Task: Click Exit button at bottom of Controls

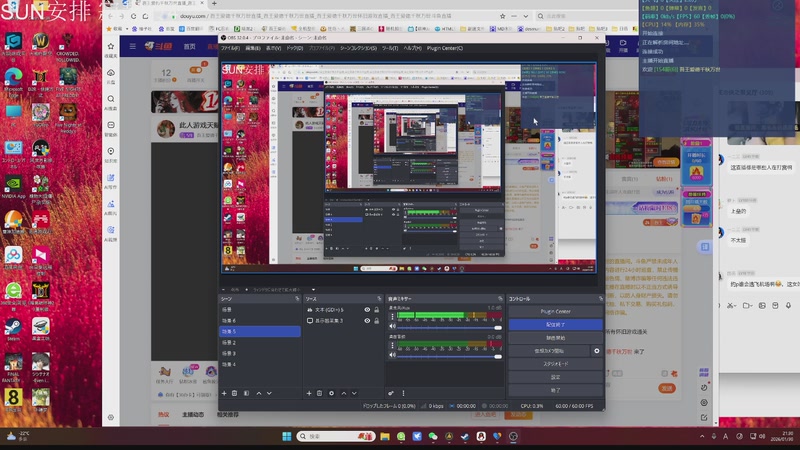Action: pos(556,390)
